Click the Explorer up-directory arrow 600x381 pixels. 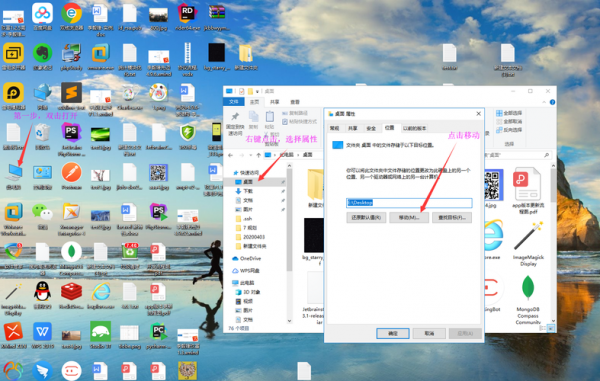259,155
